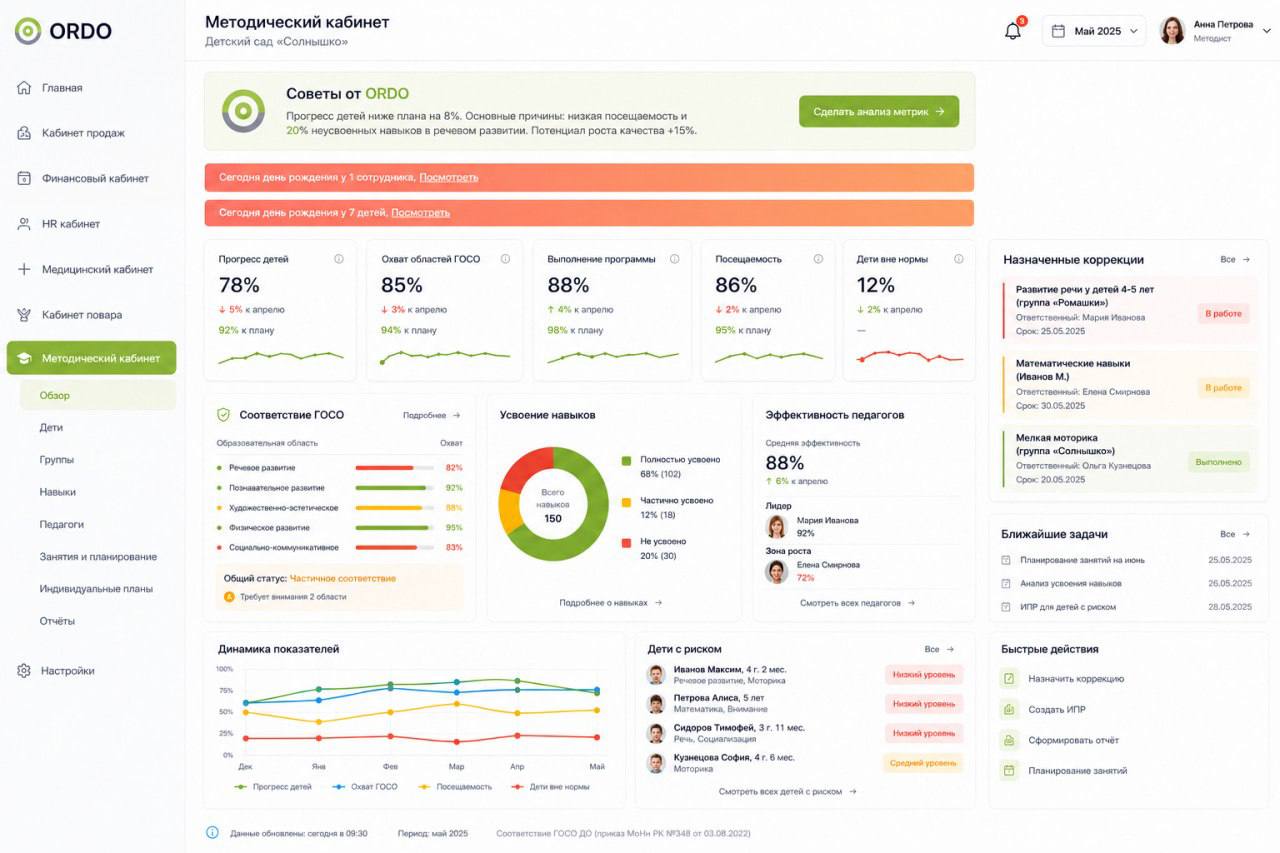Click the Кабинет повара chef icon
This screenshot has height=853, width=1280.
coord(24,315)
